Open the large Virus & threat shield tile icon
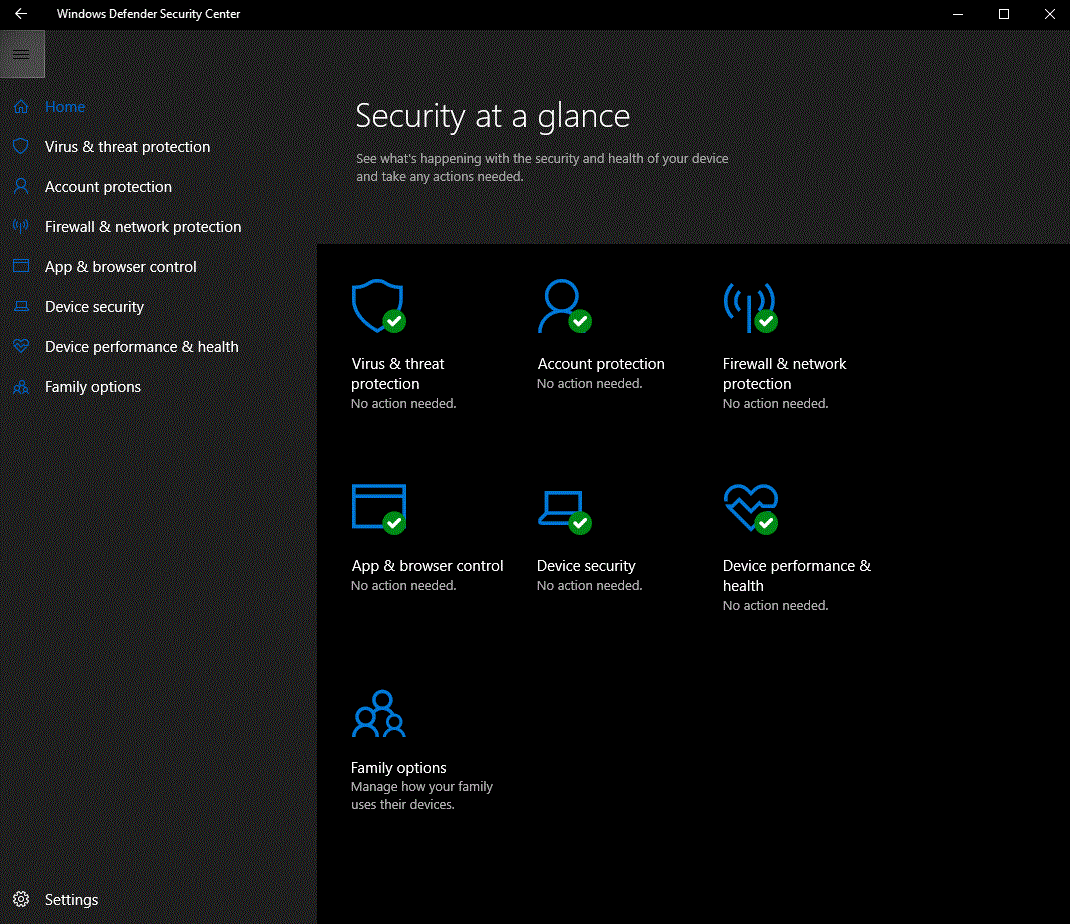The image size is (1070, 924). click(378, 306)
